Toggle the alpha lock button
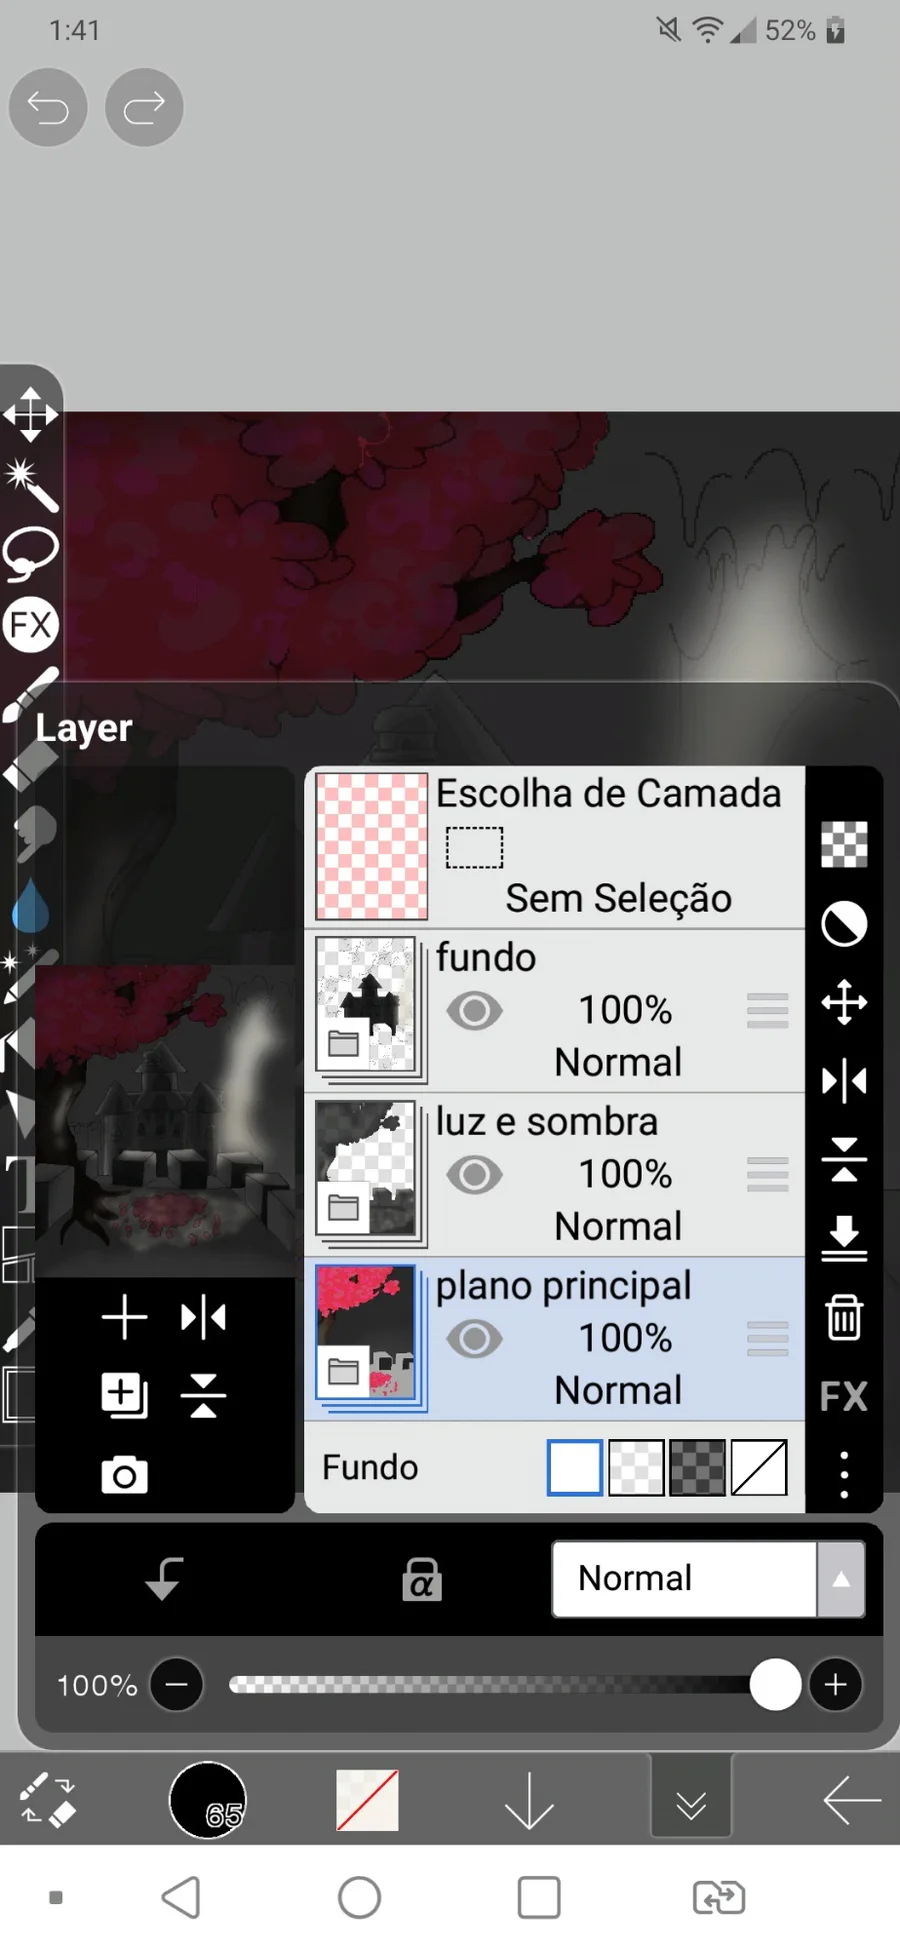 [x=422, y=1579]
